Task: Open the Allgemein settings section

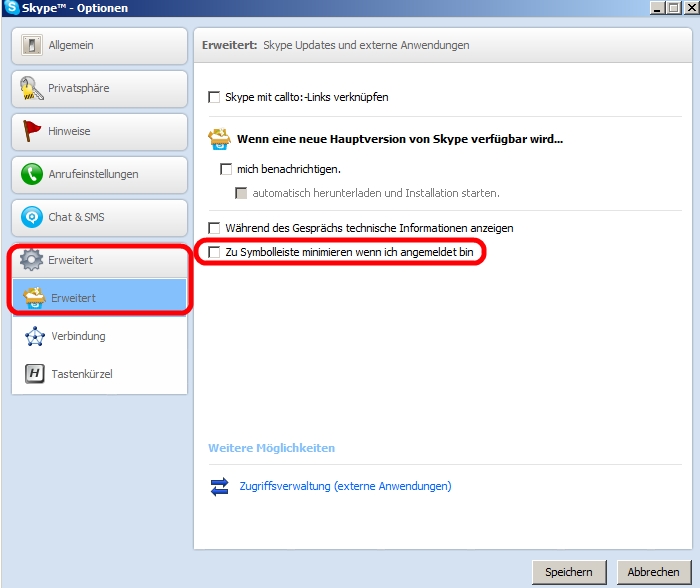Action: pos(99,46)
